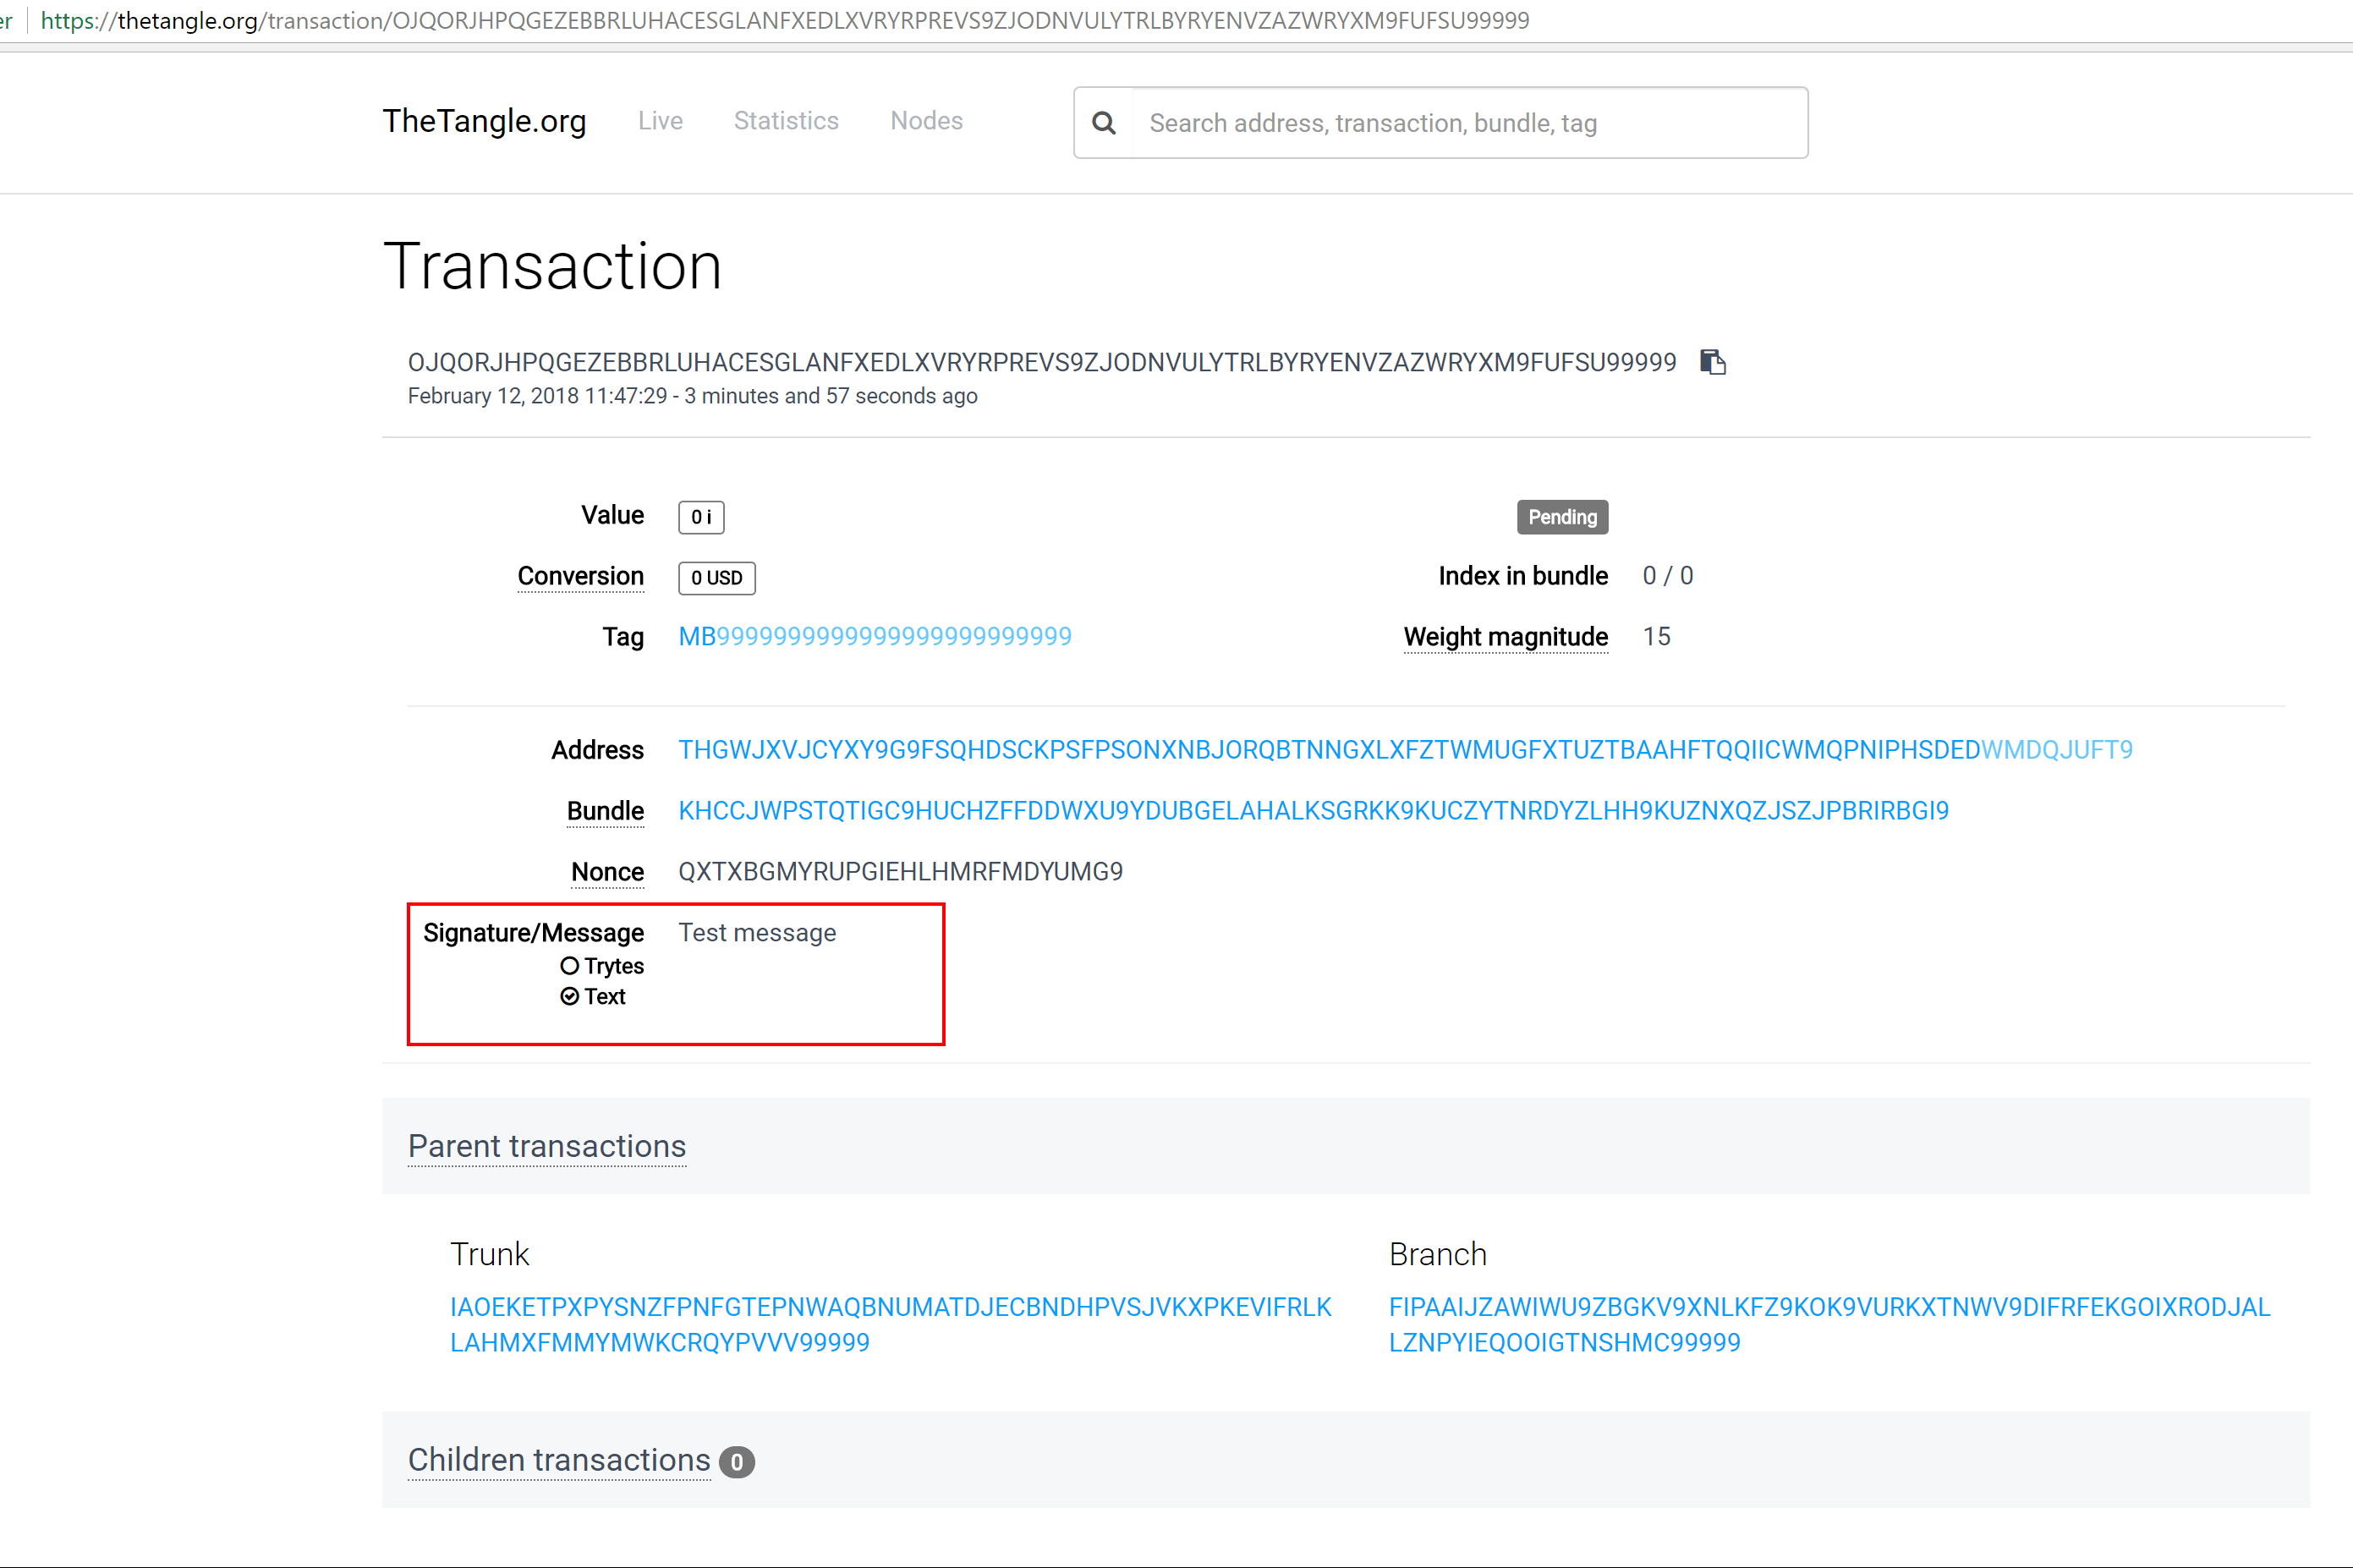
Task: Go to the Nodes page
Action: tap(926, 121)
